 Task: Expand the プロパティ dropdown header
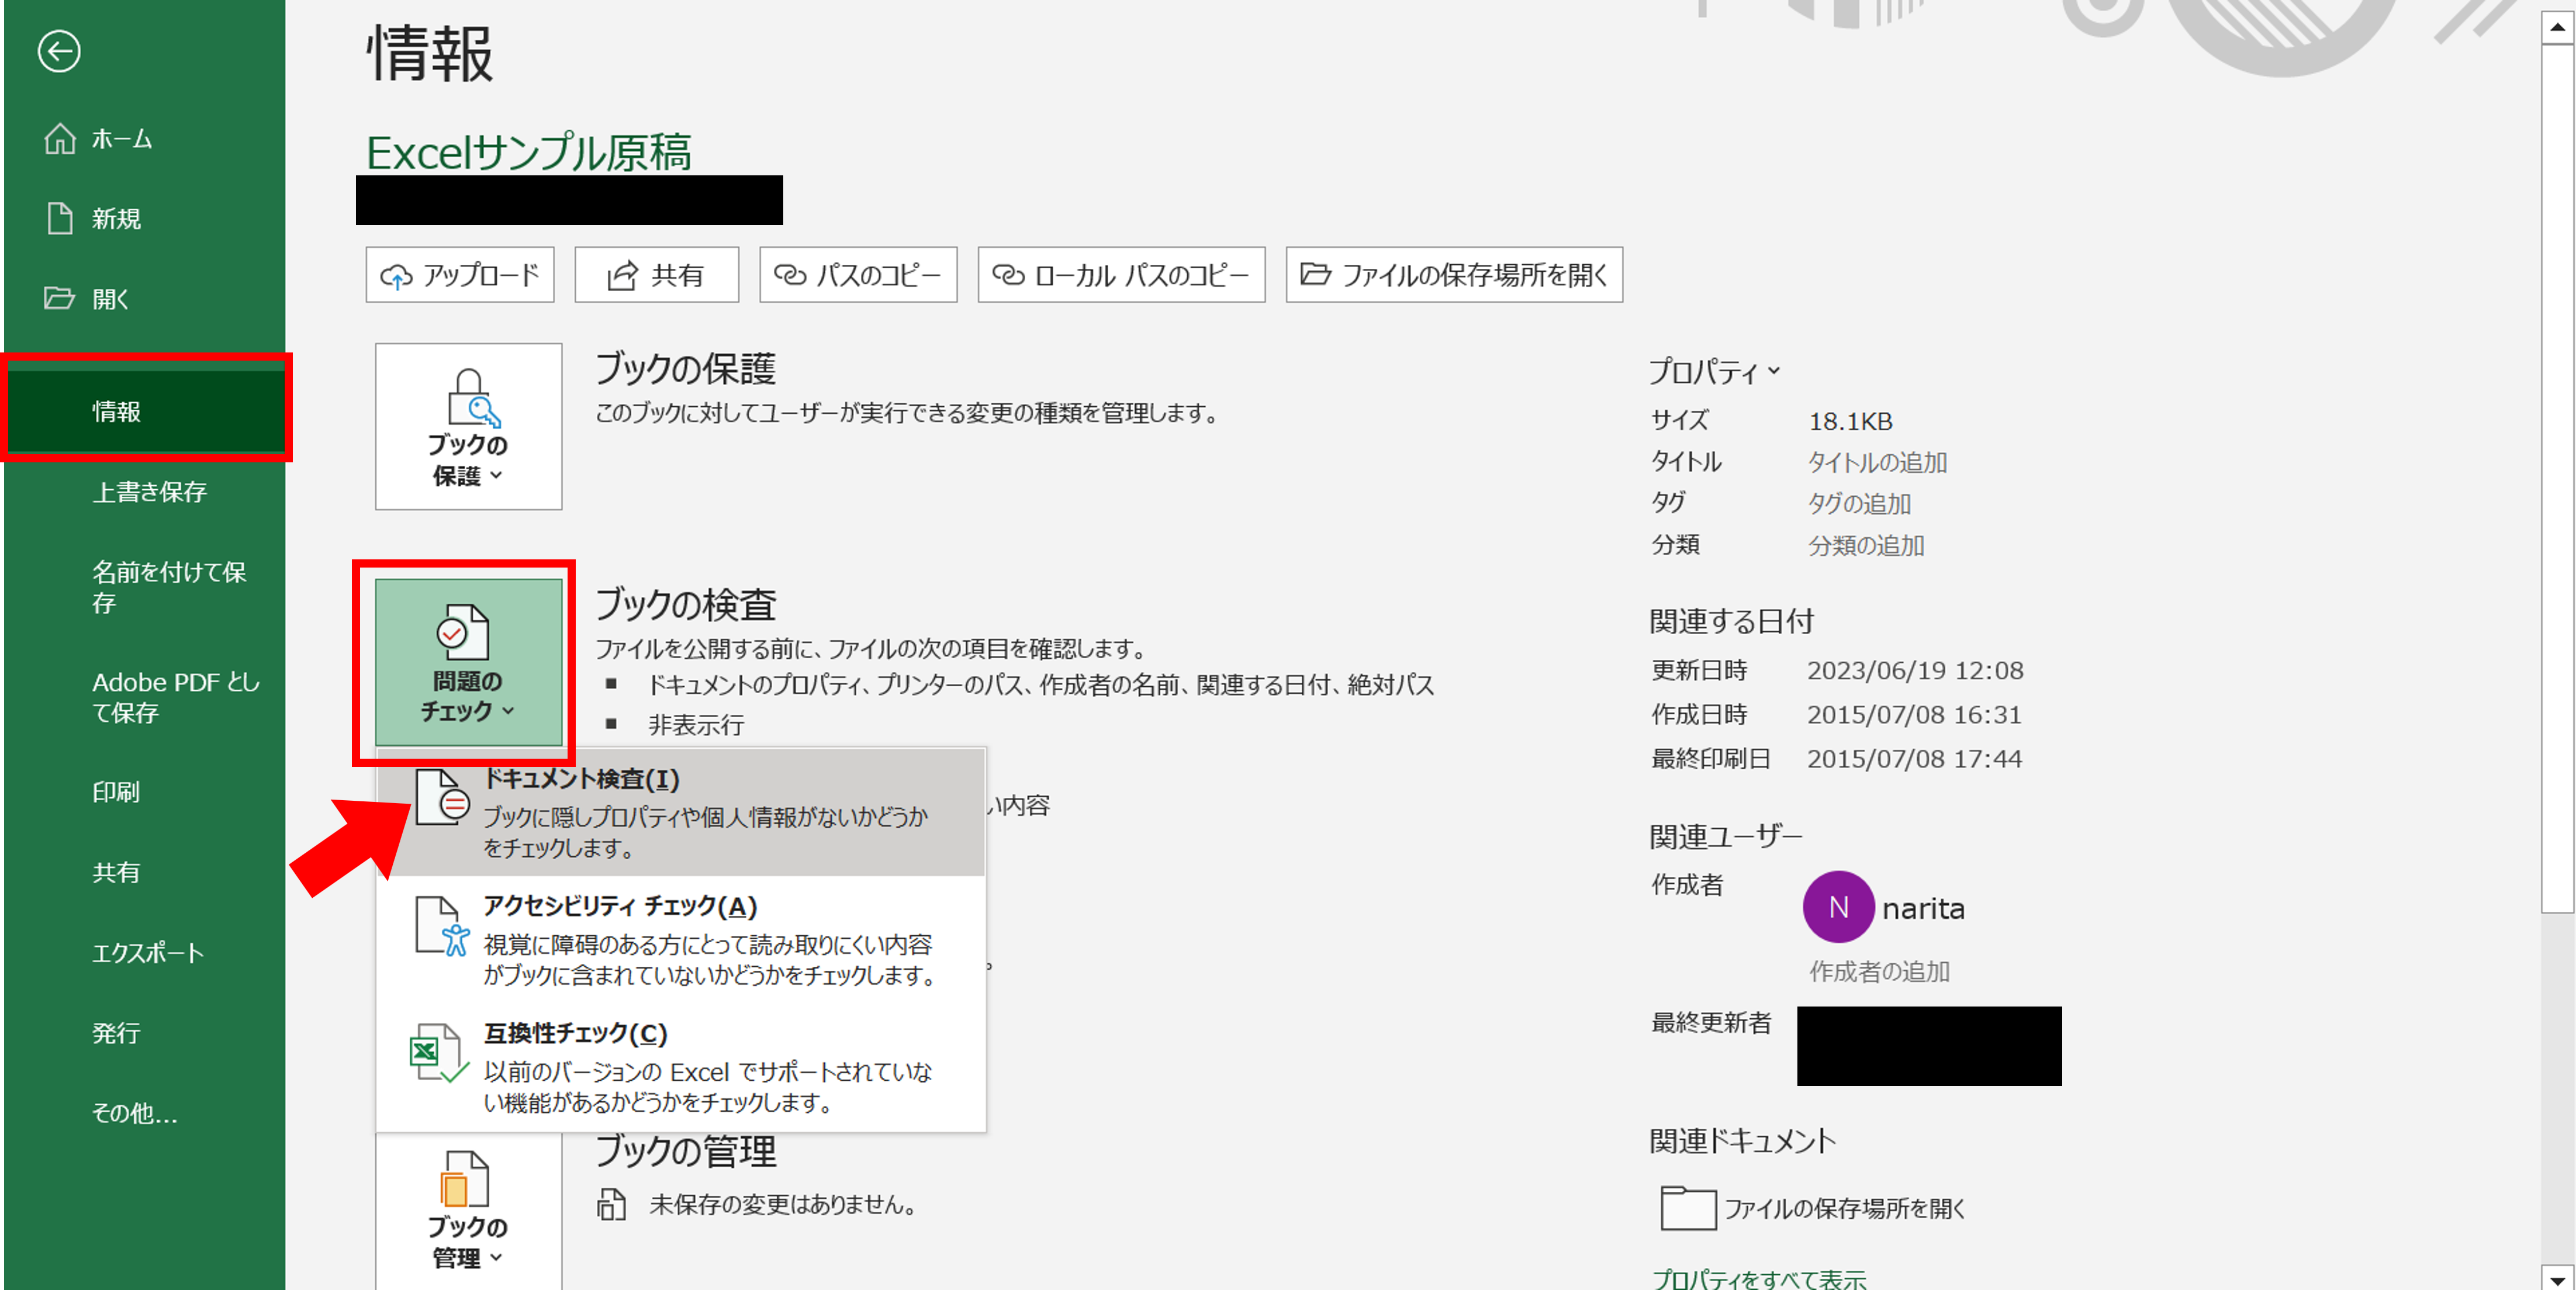1714,372
